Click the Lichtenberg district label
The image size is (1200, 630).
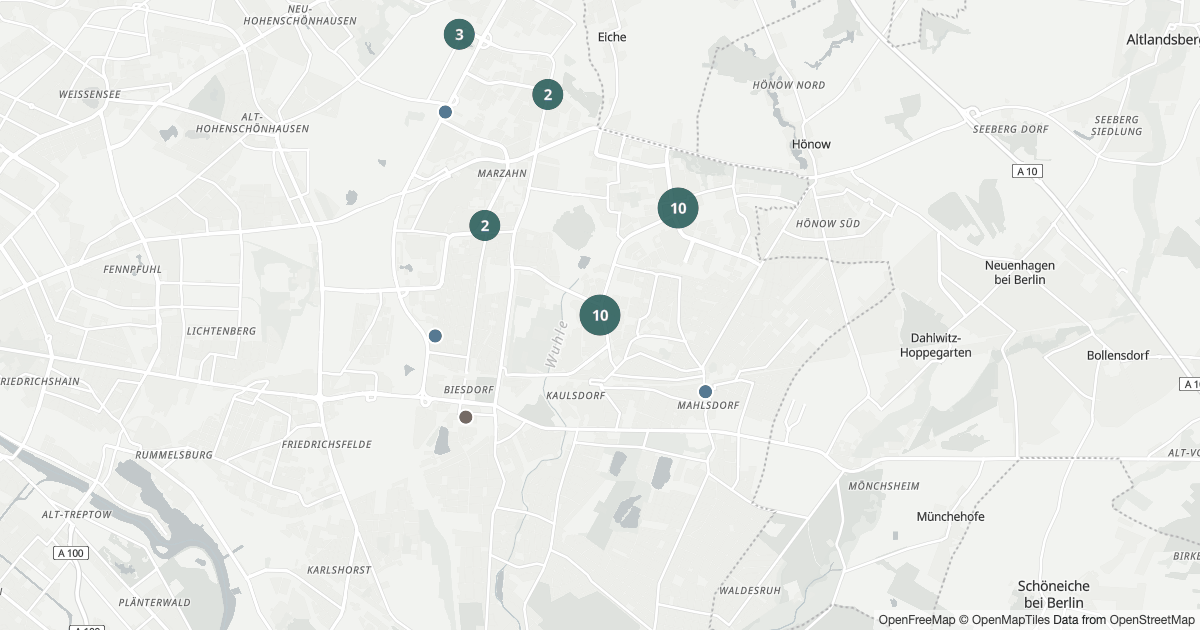tap(221, 331)
